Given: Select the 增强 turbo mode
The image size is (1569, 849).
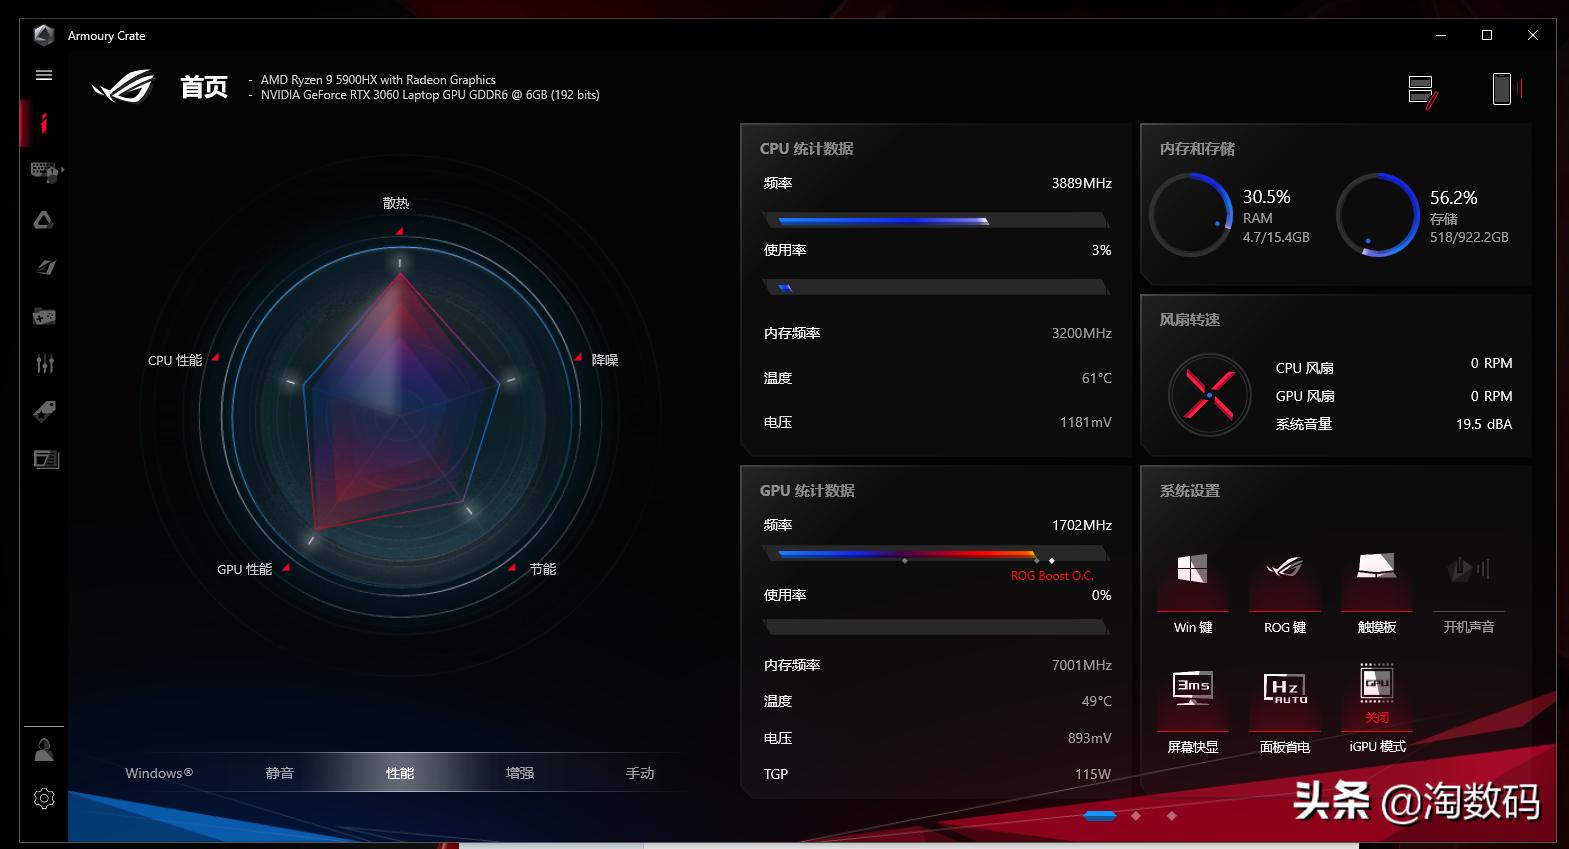Looking at the screenshot, I should pyautogui.click(x=520, y=773).
